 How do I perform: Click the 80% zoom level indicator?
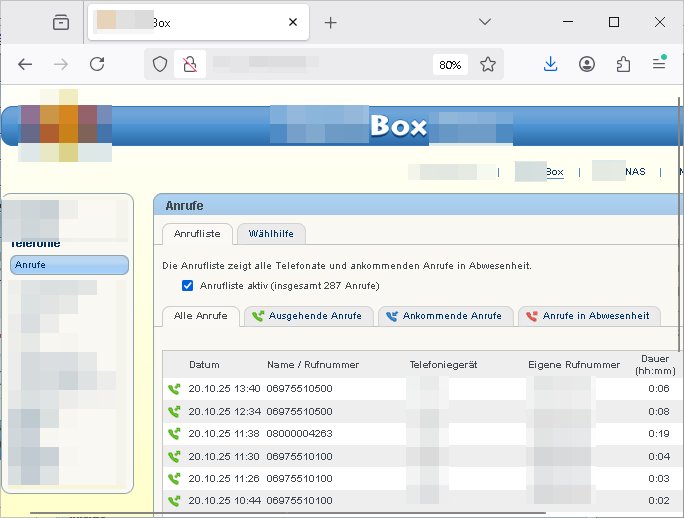coord(449,64)
